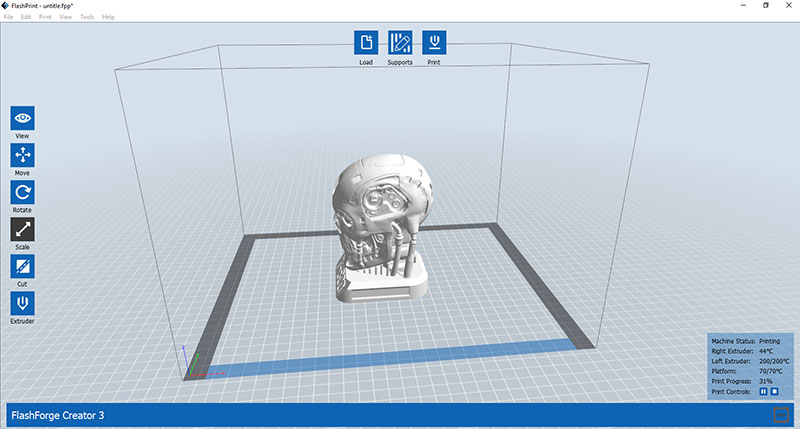Click the 'FlashForge Creator 3' printer name
800x429 pixels.
click(58, 415)
